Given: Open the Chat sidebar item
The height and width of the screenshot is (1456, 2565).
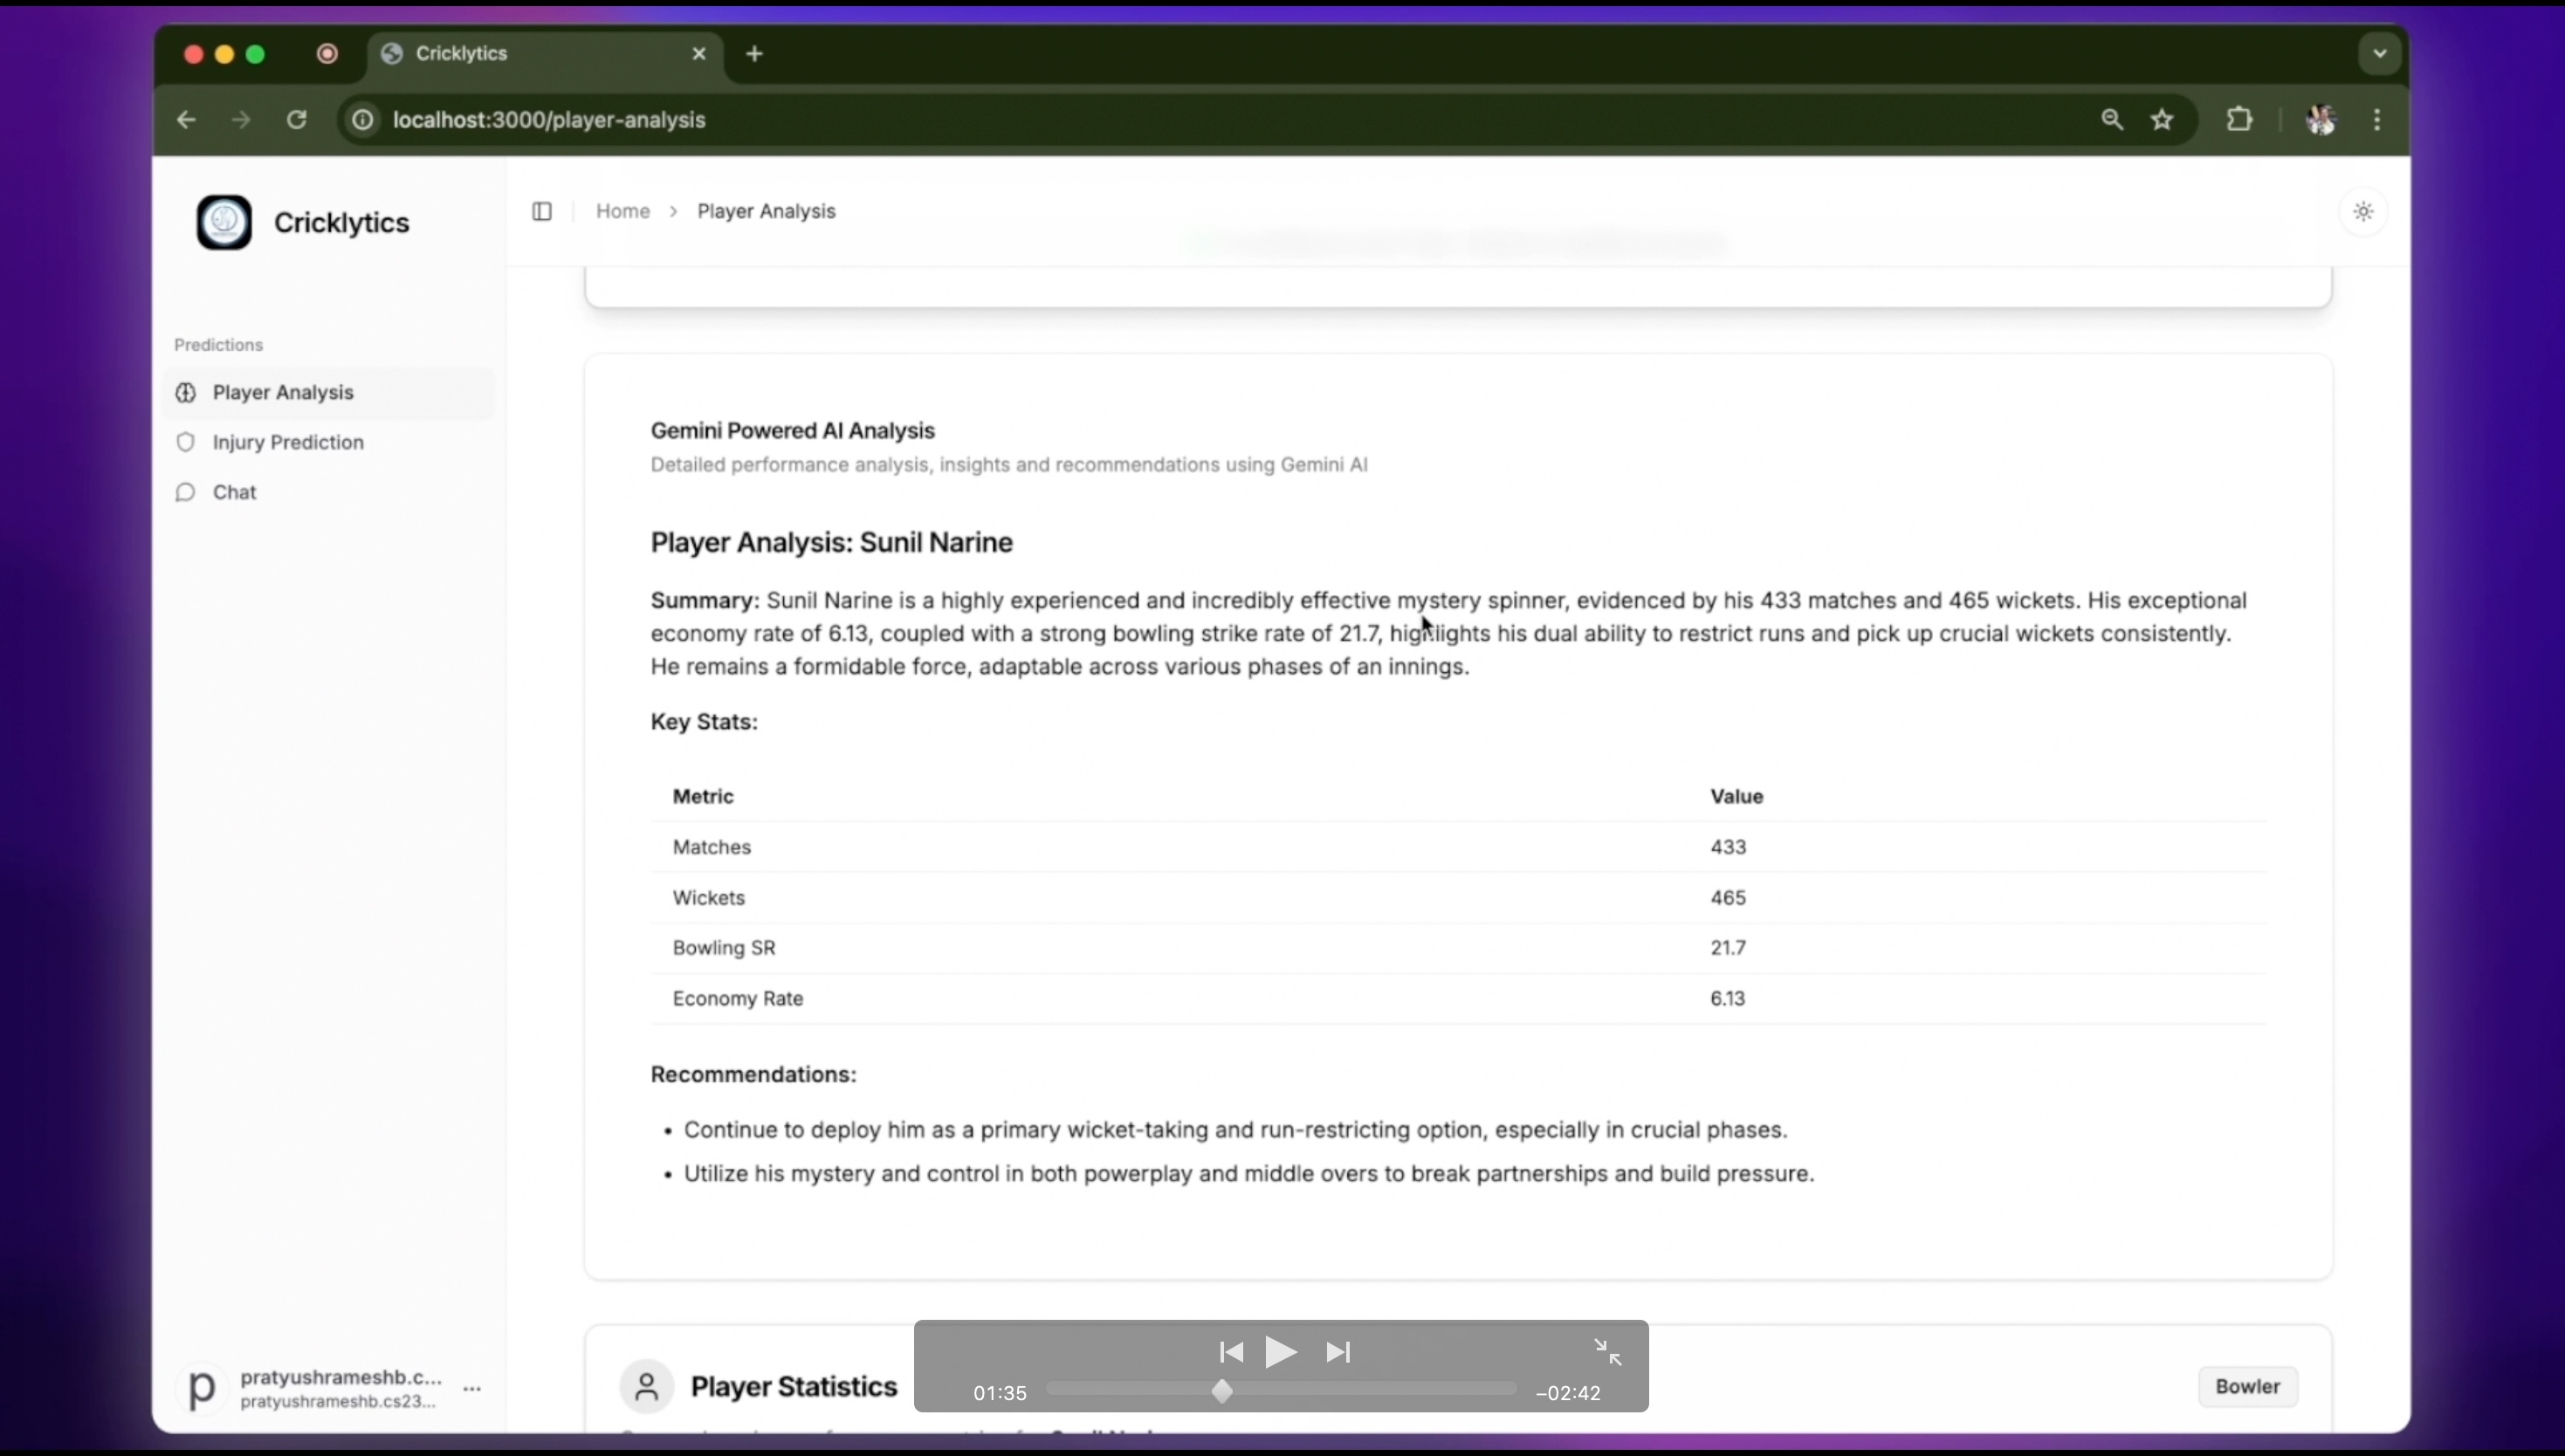Looking at the screenshot, I should [x=234, y=492].
